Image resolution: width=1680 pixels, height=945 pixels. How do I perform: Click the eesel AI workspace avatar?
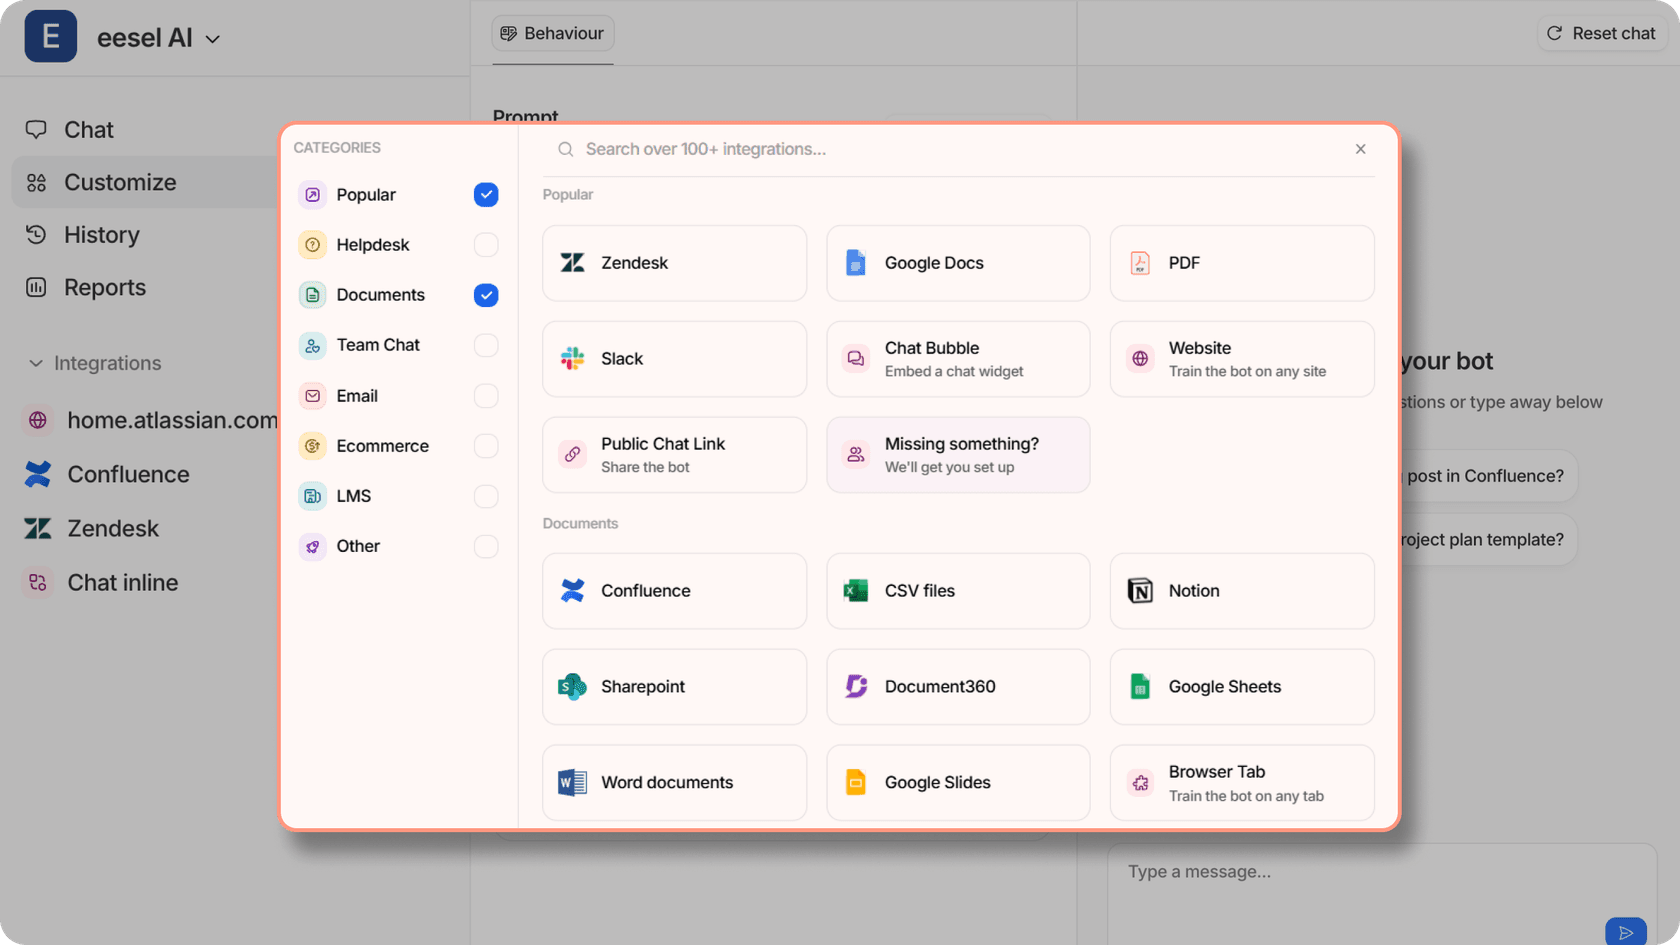click(51, 36)
